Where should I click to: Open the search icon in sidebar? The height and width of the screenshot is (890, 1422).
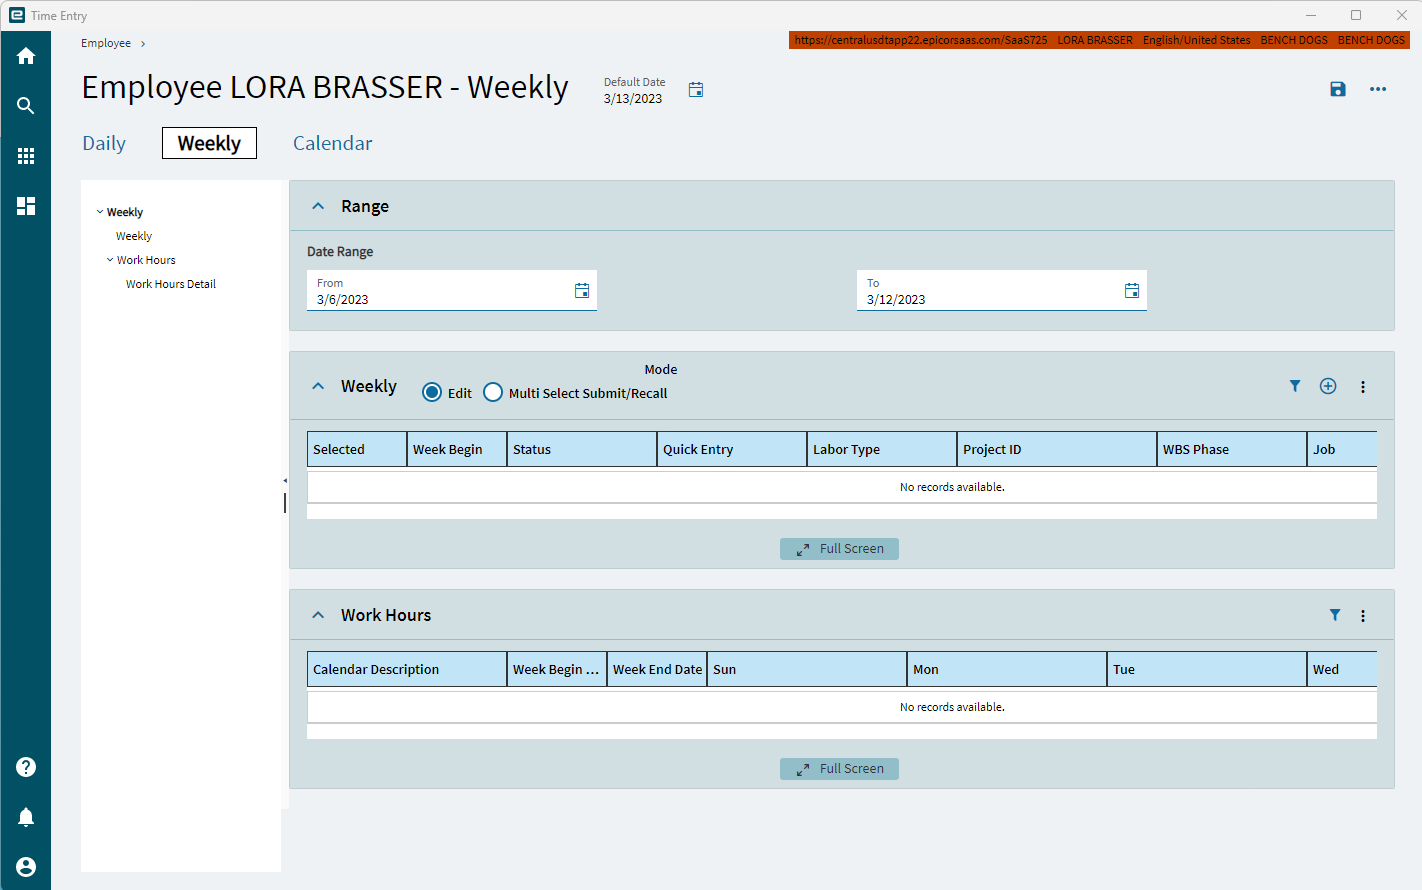click(26, 106)
